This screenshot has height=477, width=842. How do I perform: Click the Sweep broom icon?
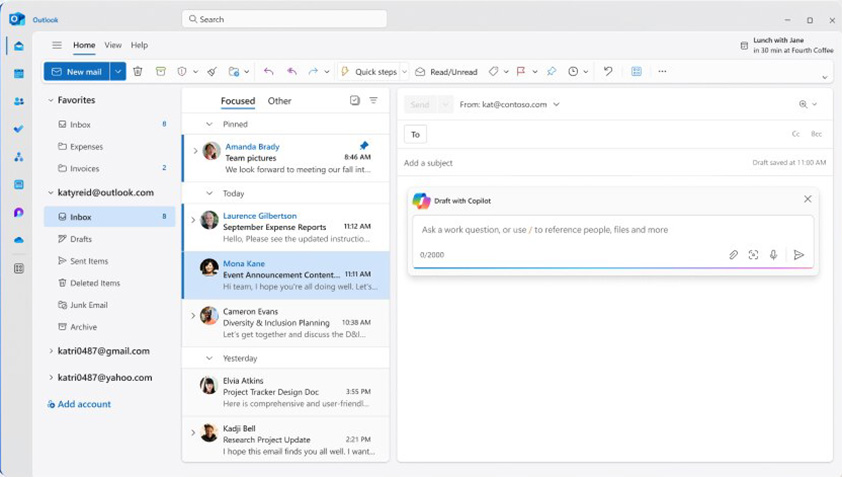tap(212, 71)
